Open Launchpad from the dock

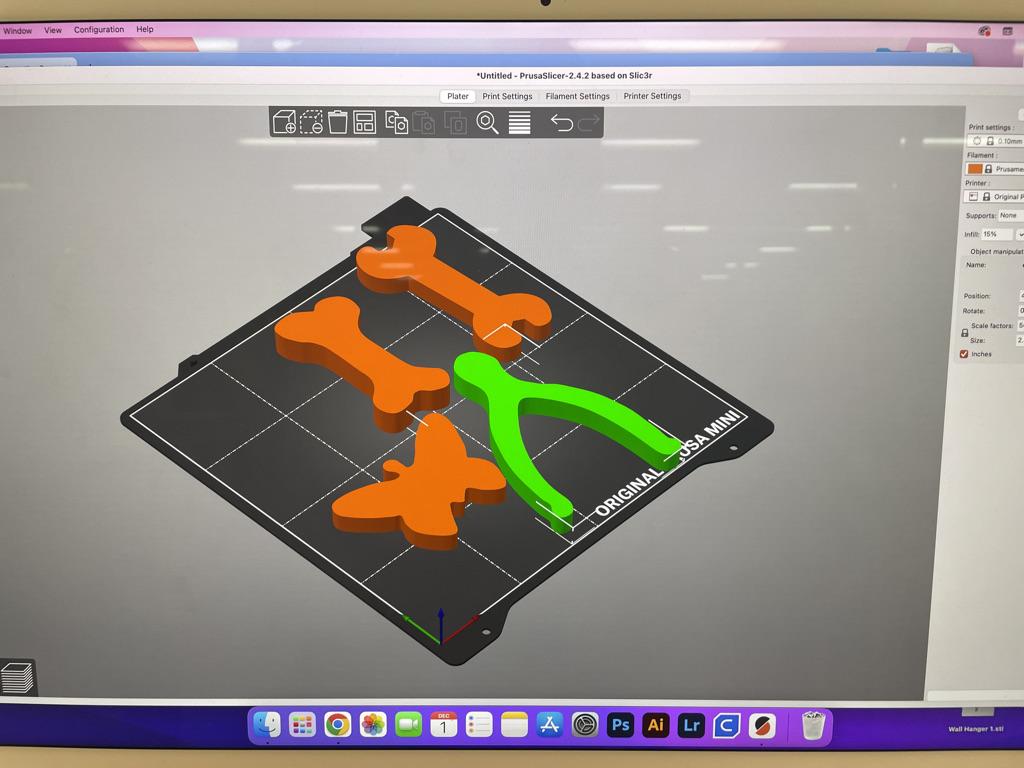pyautogui.click(x=302, y=725)
